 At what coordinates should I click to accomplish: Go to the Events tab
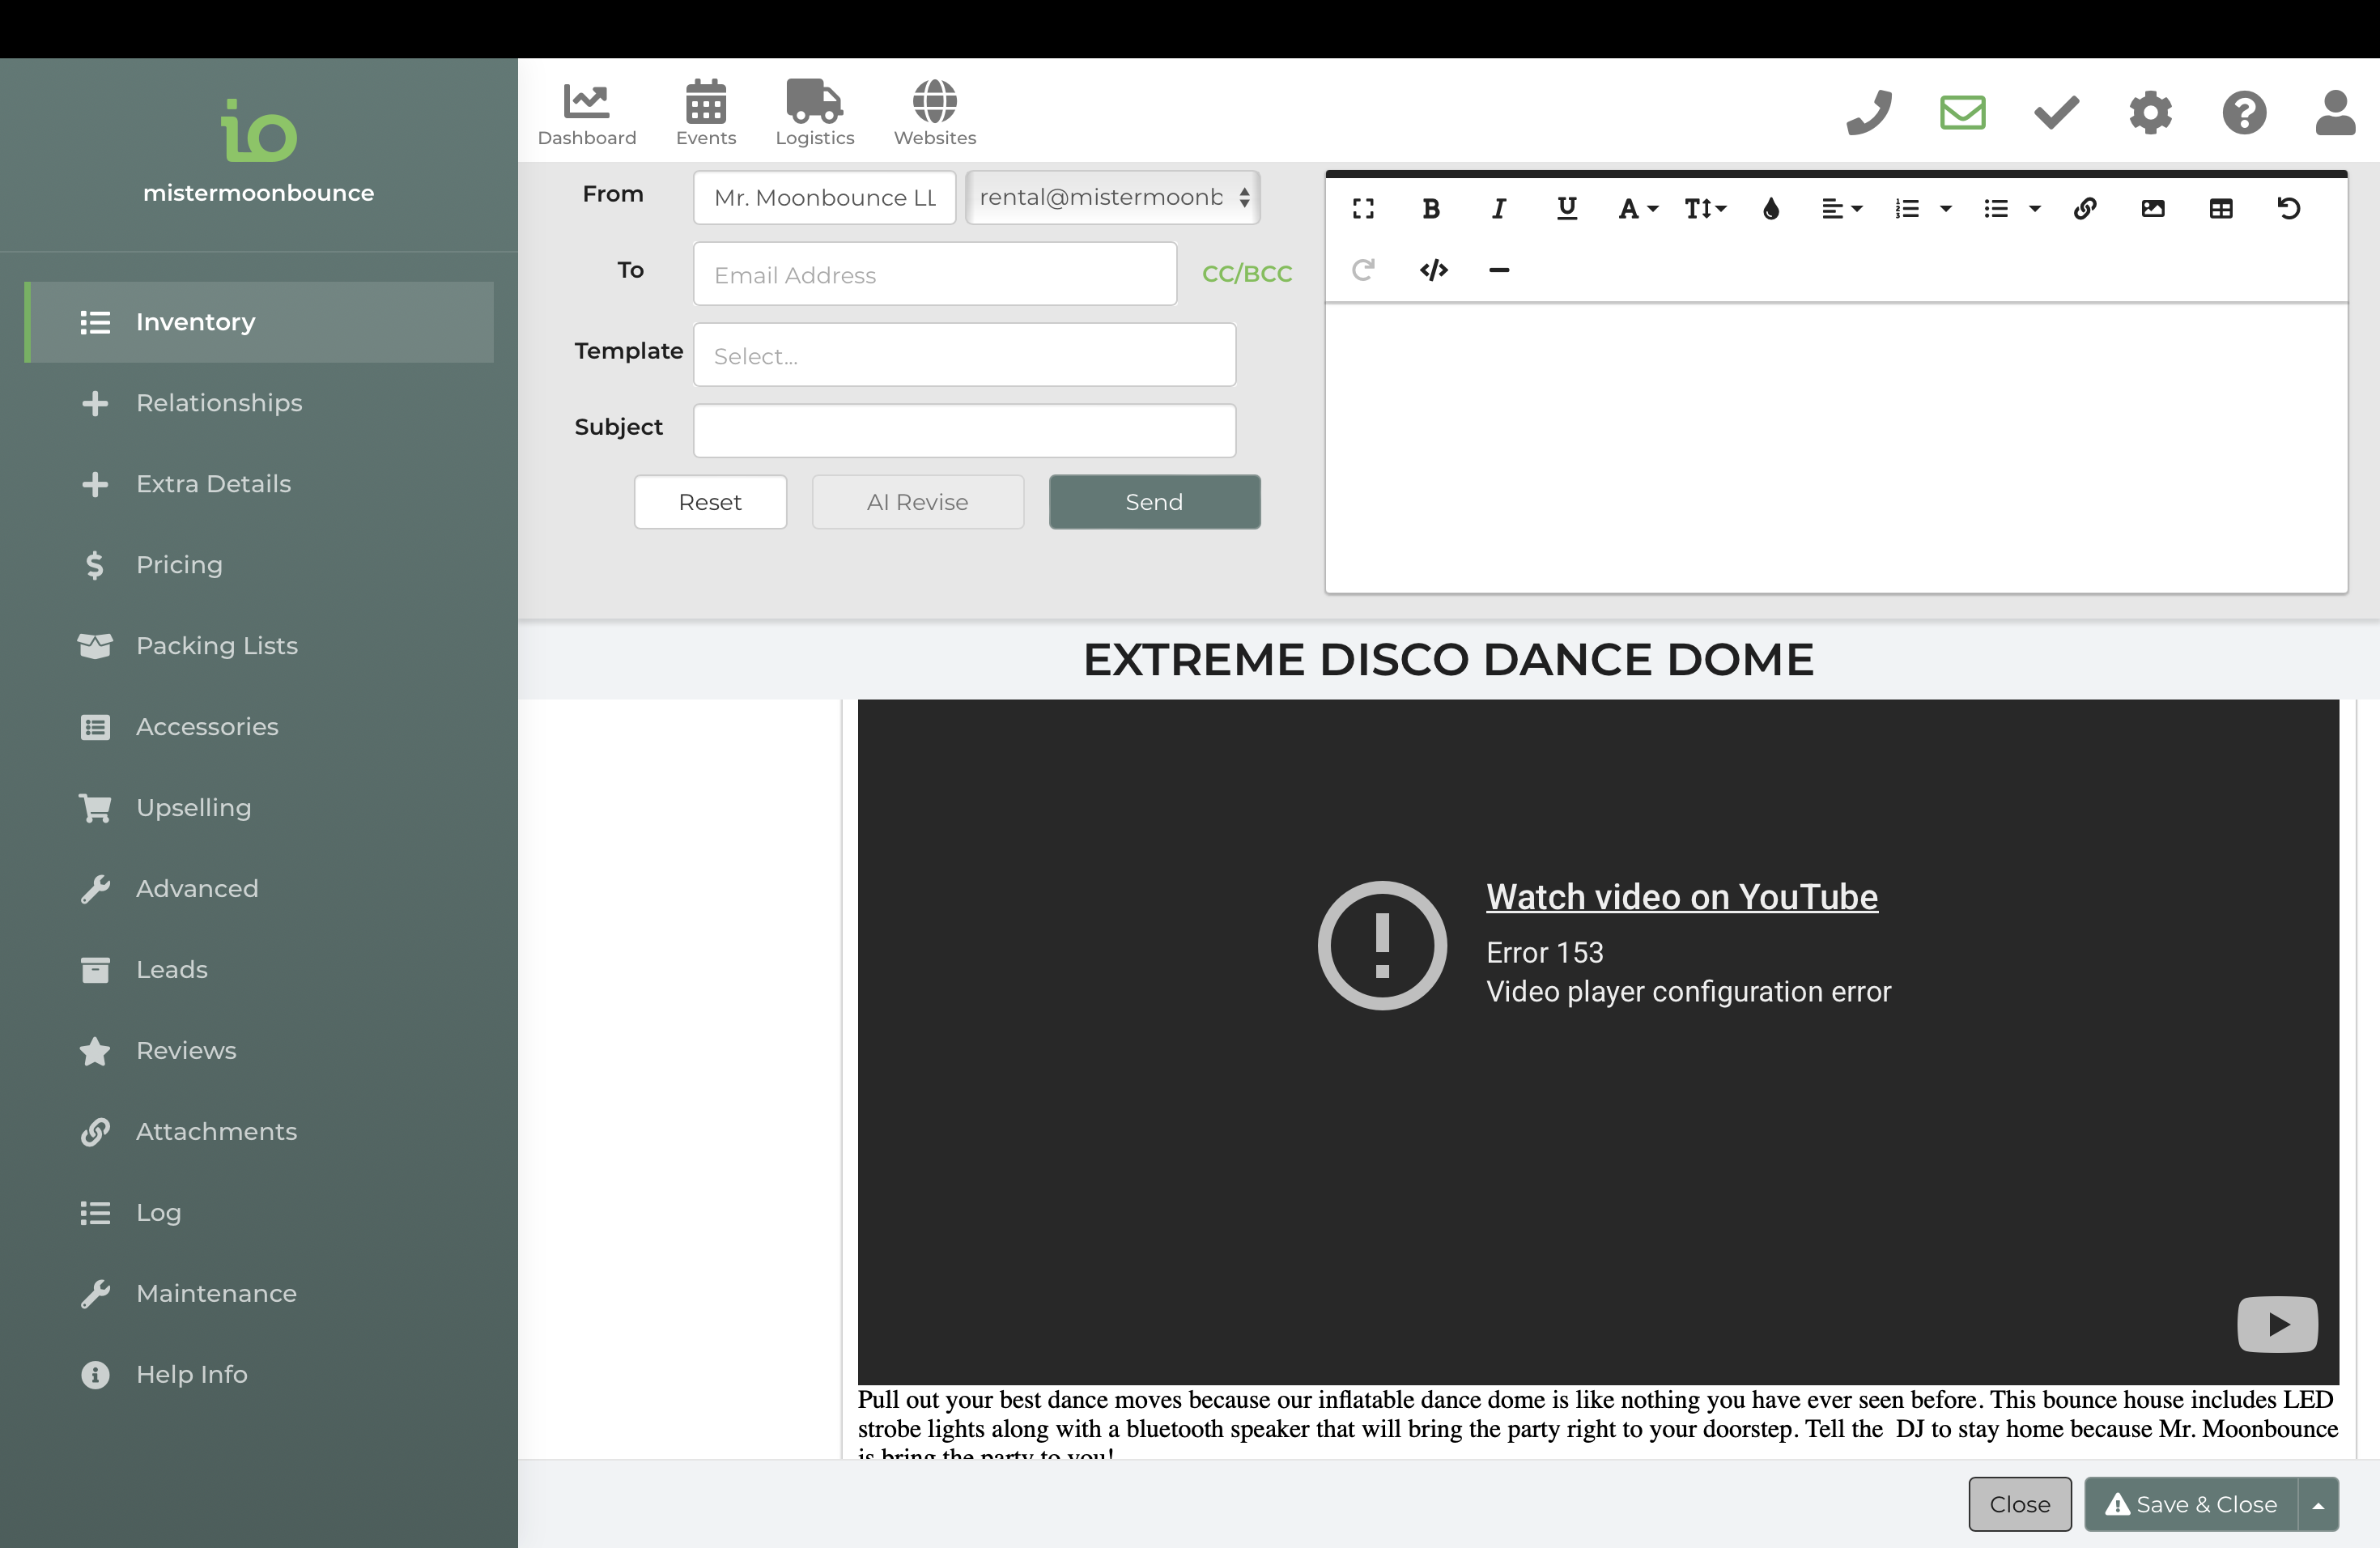tap(705, 112)
